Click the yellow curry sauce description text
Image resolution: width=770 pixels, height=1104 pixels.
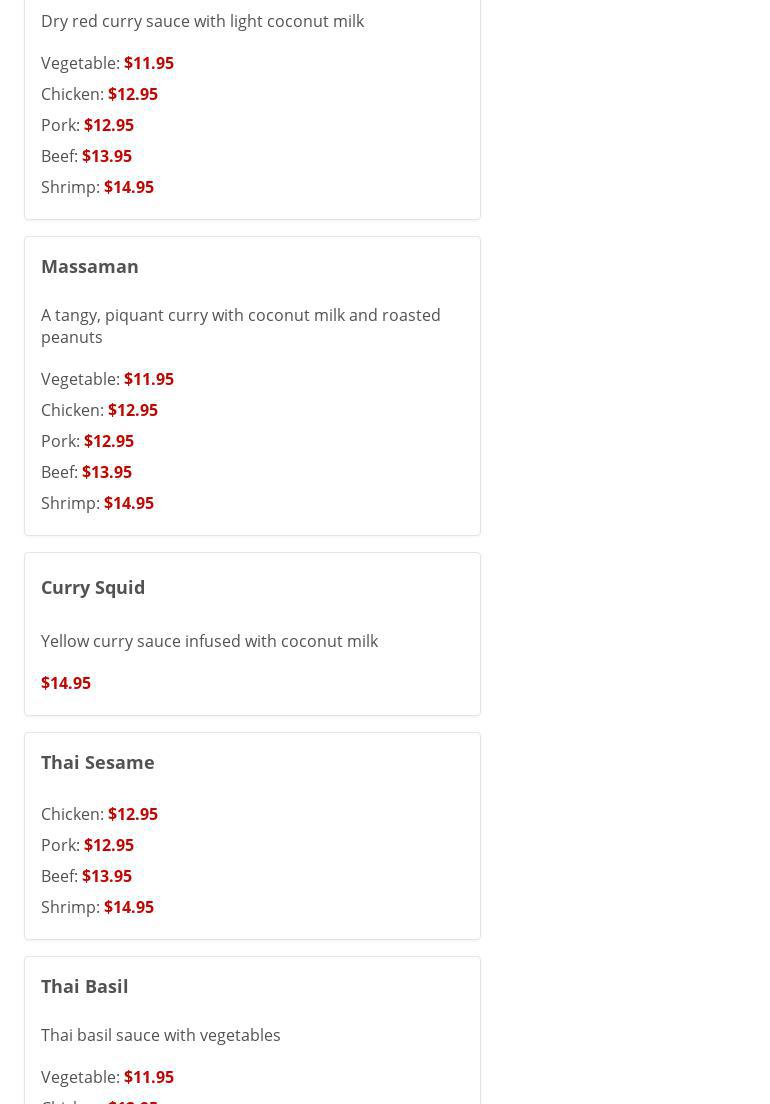tap(209, 641)
